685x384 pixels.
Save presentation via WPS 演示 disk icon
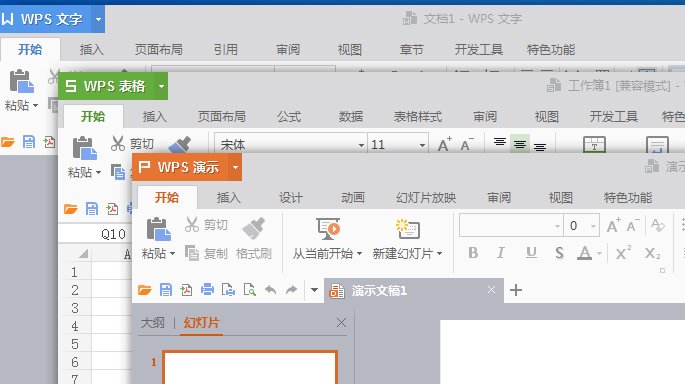[x=166, y=290]
